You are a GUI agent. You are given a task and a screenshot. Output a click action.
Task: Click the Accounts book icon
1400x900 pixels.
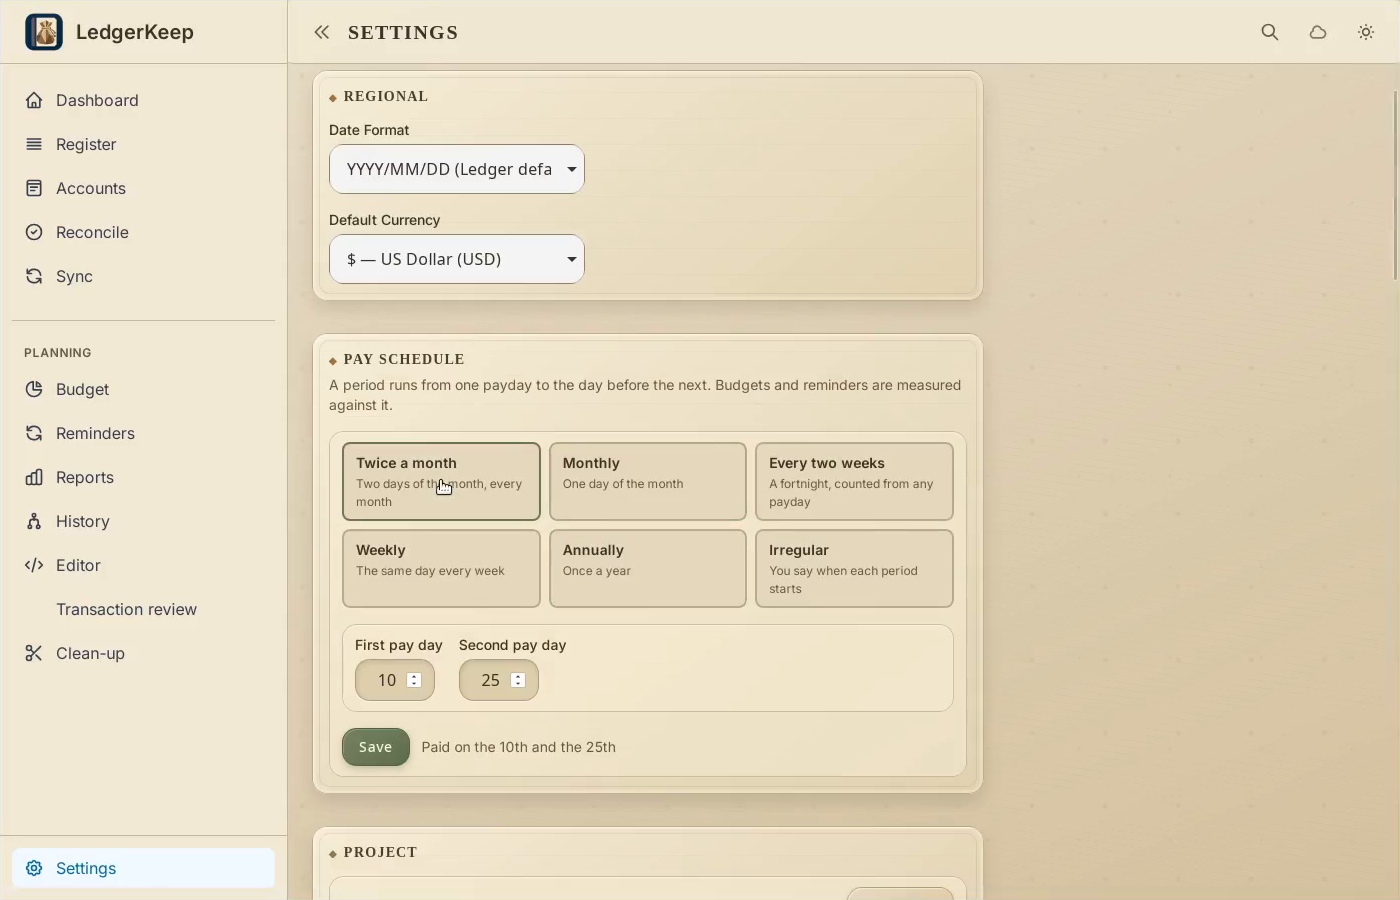point(34,188)
